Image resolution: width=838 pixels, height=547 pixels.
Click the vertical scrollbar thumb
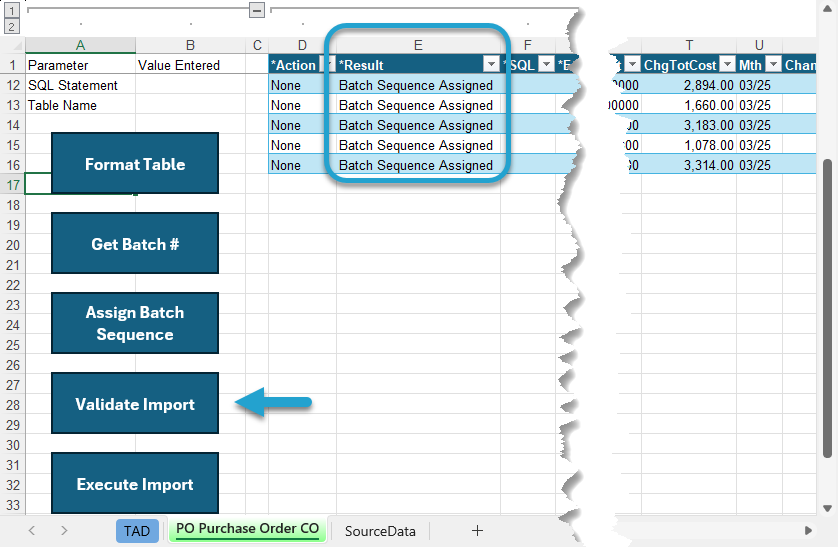click(x=827, y=308)
